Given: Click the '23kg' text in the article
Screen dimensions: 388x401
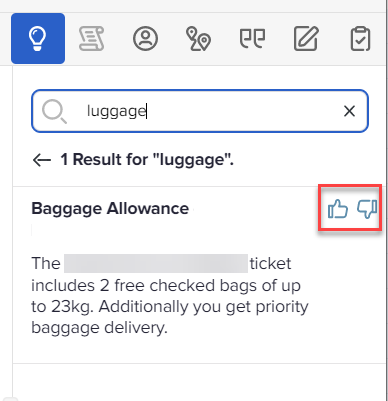Looking at the screenshot, I should tap(72, 307).
